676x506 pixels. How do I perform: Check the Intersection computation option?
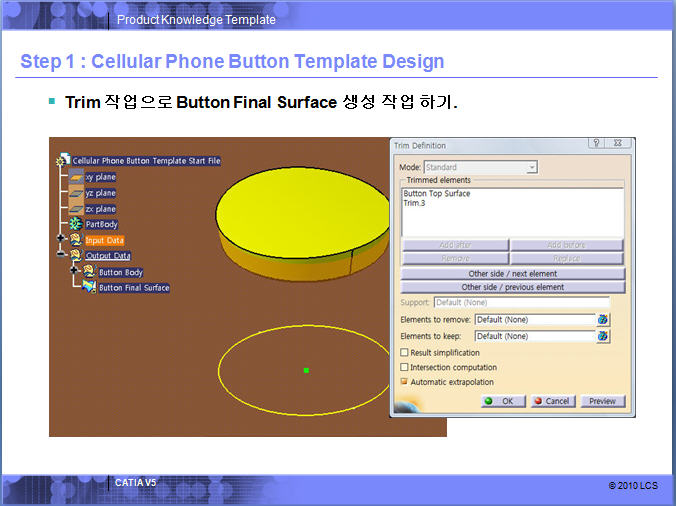point(404,368)
